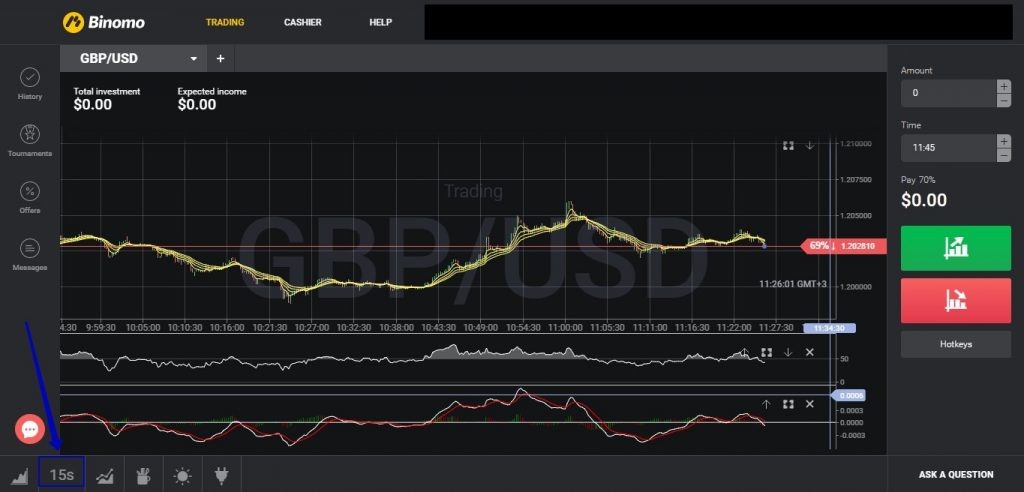This screenshot has height=492, width=1024.
Task: Decrease the Amount with minus stepper
Action: click(1004, 100)
